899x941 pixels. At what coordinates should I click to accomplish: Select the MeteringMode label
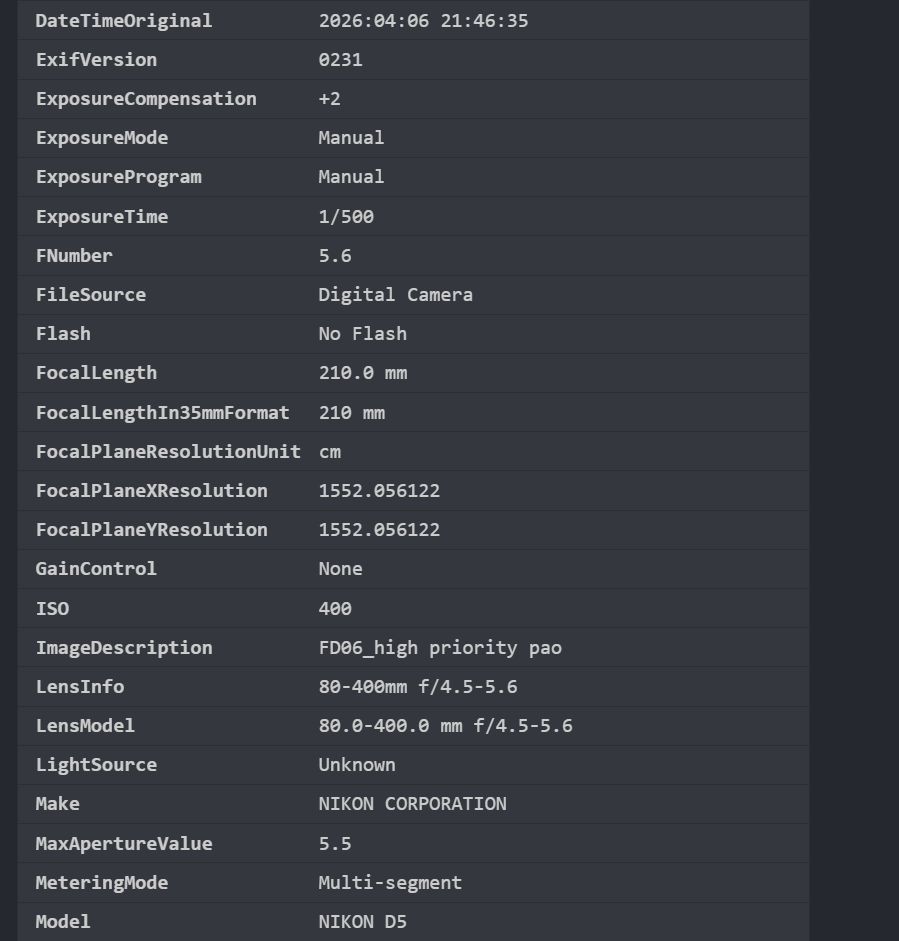(101, 883)
